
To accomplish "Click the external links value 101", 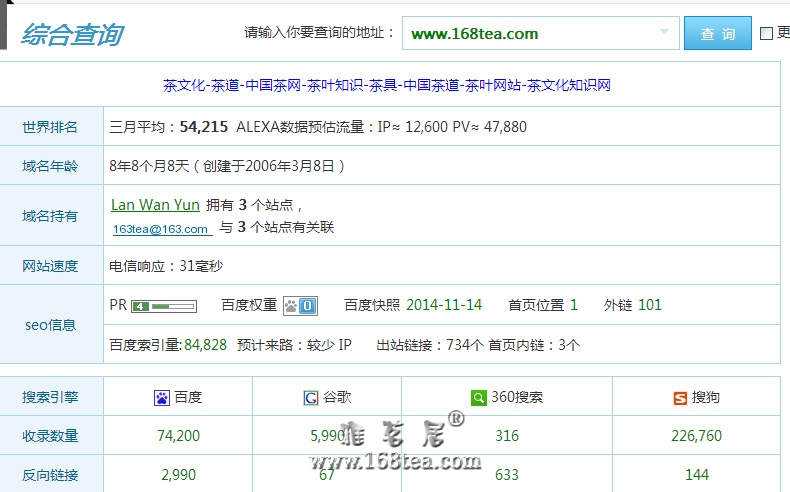I will 650,305.
